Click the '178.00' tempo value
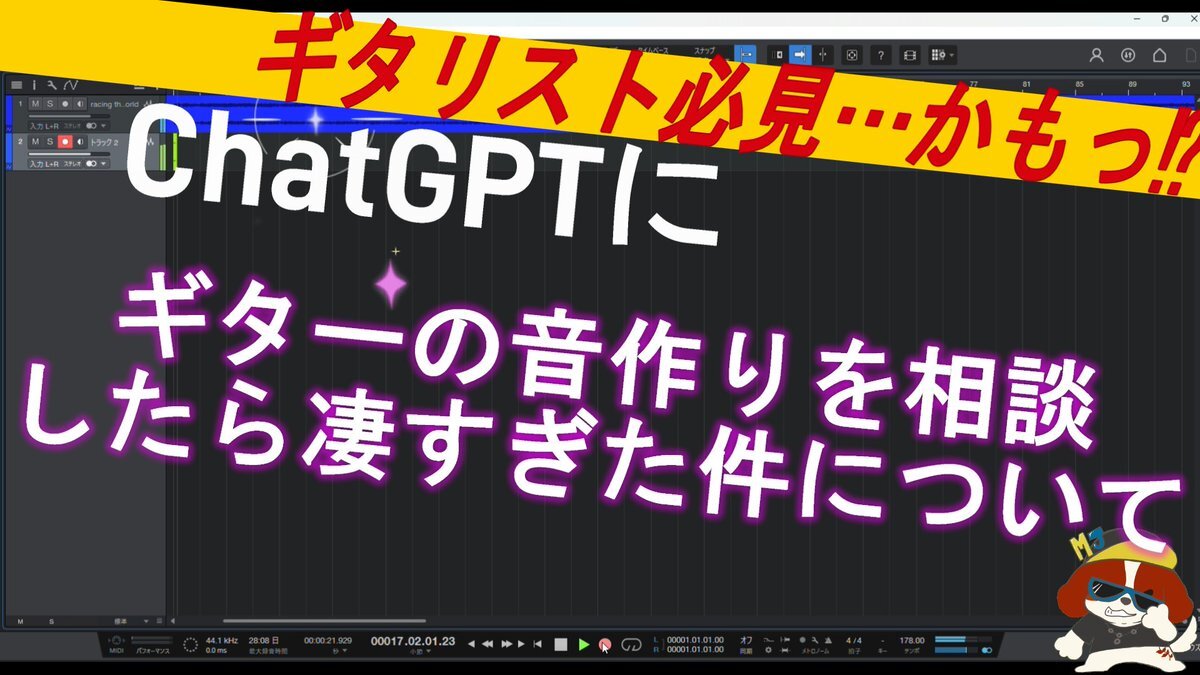 (912, 640)
